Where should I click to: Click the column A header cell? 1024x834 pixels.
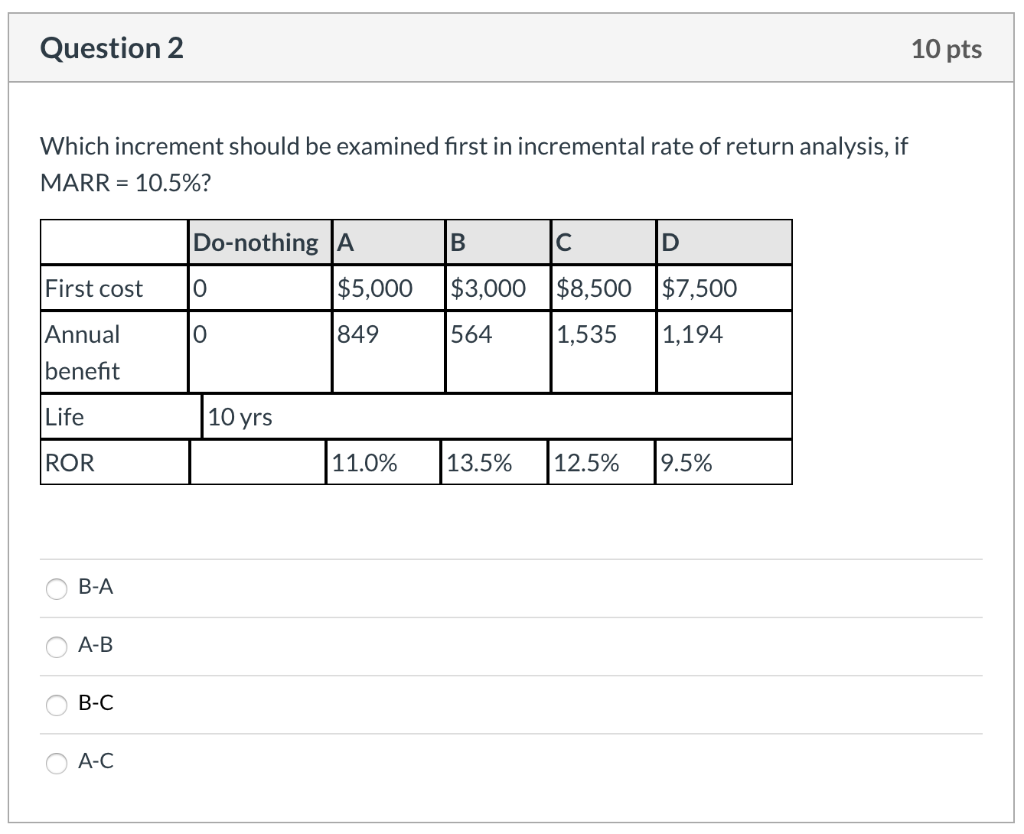tap(389, 242)
